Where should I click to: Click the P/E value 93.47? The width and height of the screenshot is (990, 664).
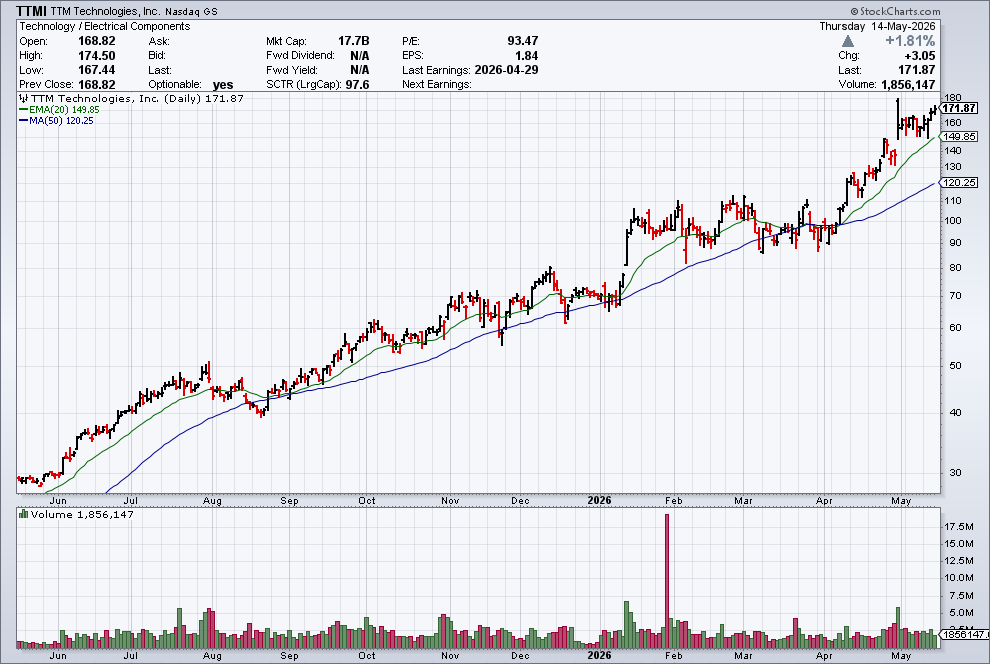click(523, 41)
